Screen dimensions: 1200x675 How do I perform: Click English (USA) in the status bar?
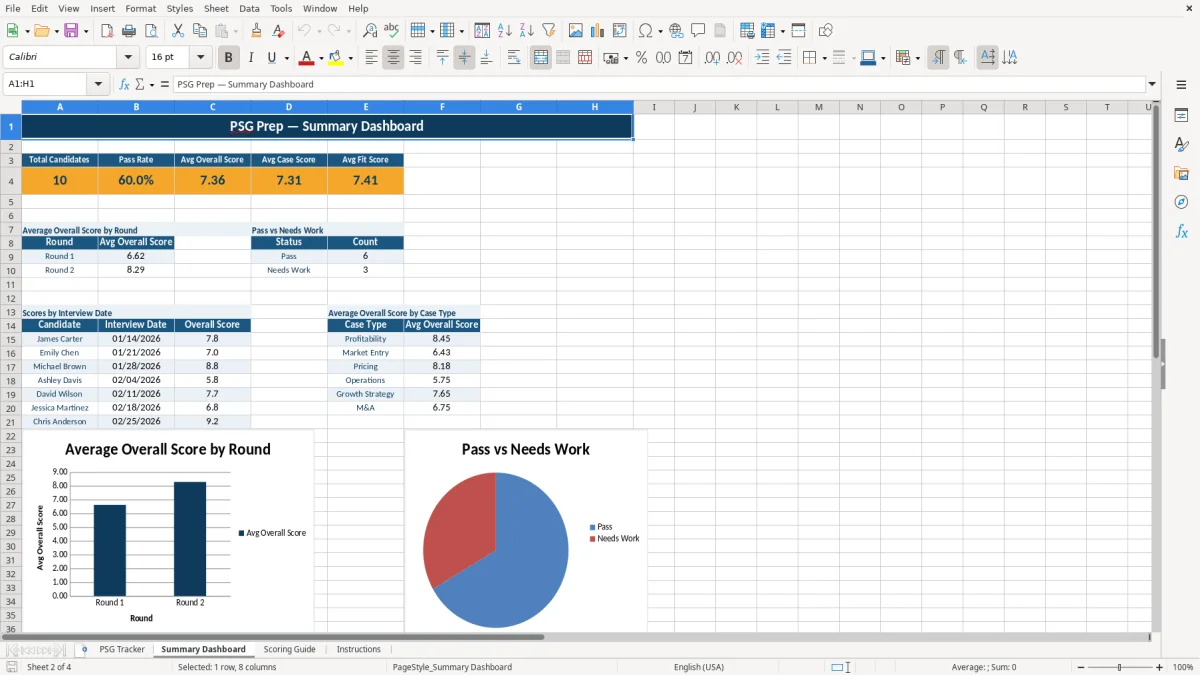tap(699, 667)
